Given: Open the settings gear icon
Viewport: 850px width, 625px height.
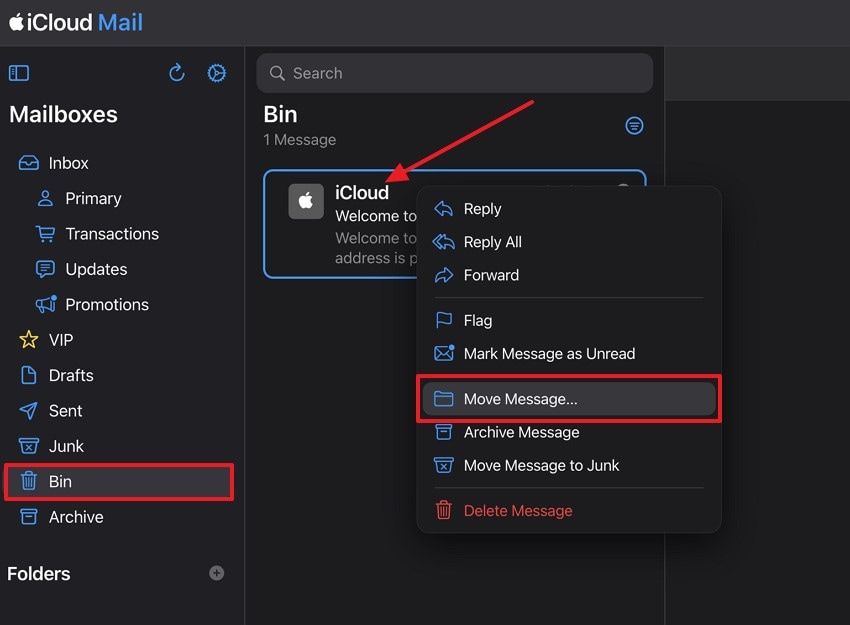Looking at the screenshot, I should (217, 73).
